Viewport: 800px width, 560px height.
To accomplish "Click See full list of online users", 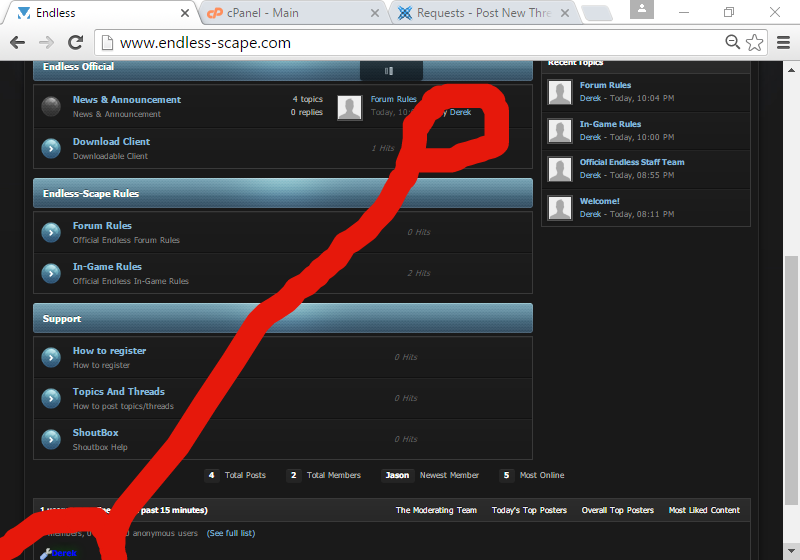I will [231, 533].
